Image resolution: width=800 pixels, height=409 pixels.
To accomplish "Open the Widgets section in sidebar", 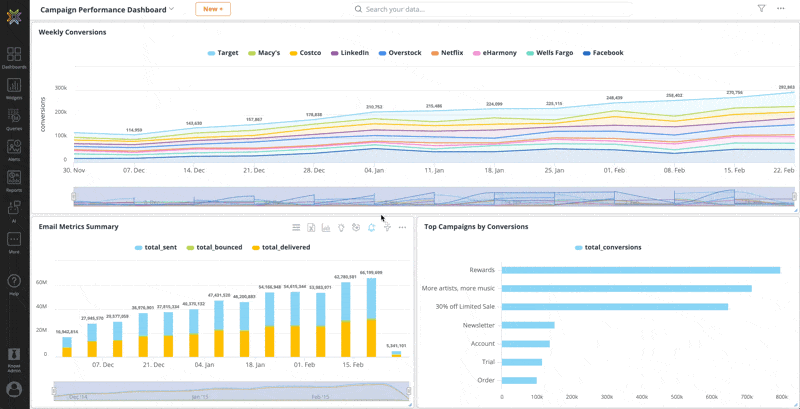I will tap(14, 89).
